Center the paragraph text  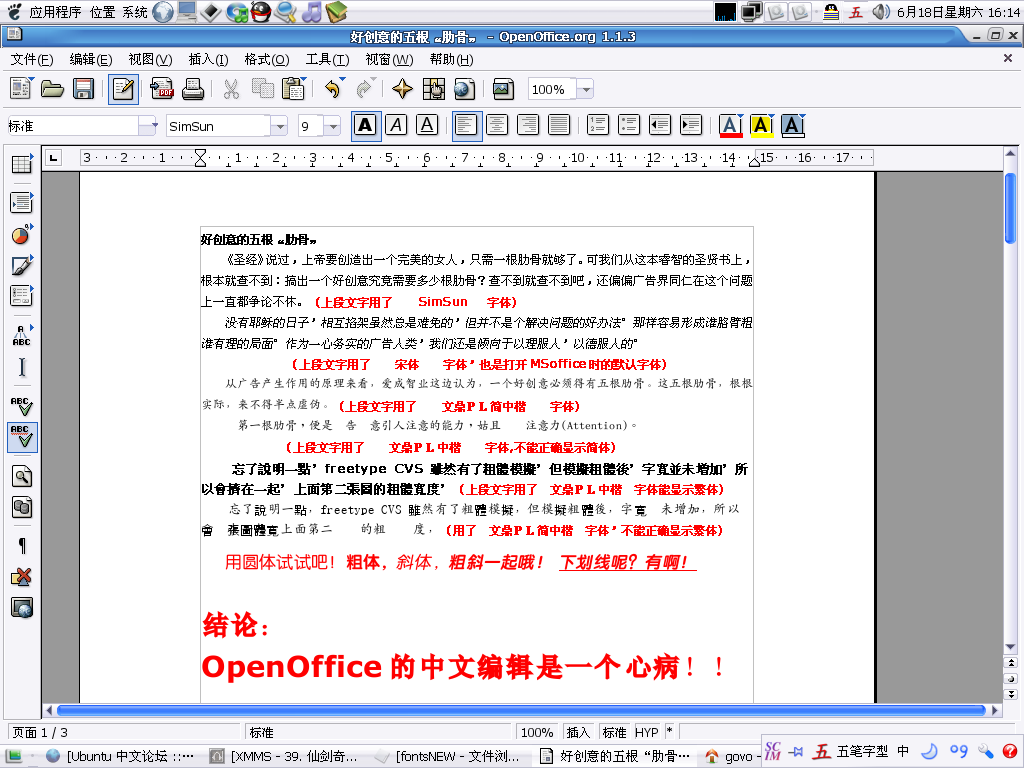497,125
